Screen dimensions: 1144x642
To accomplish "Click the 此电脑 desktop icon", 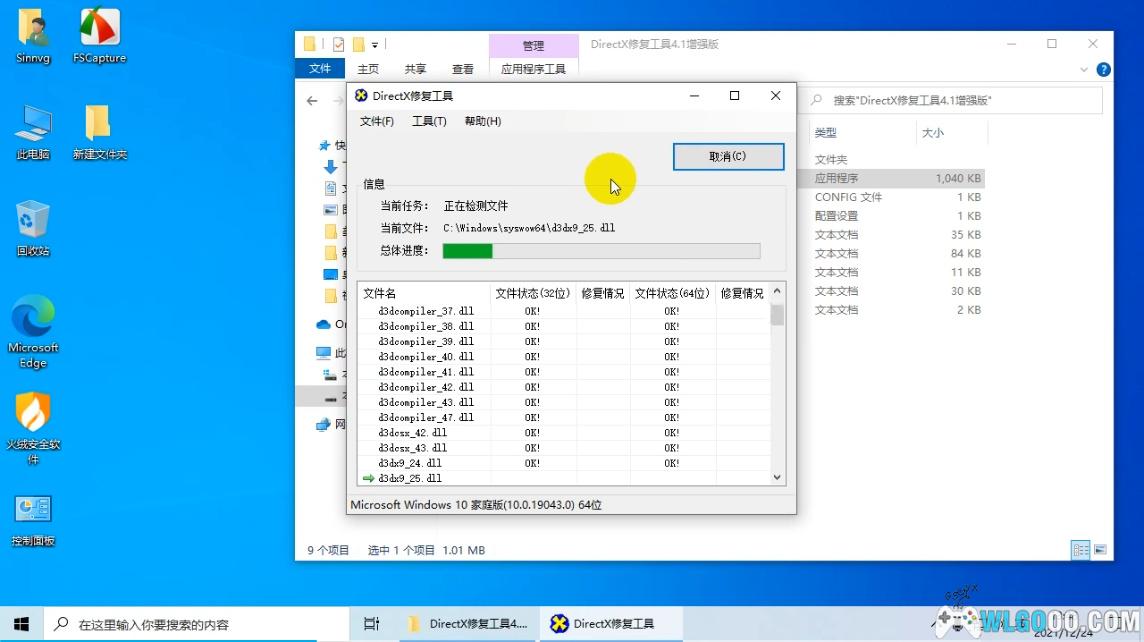I will [32, 131].
